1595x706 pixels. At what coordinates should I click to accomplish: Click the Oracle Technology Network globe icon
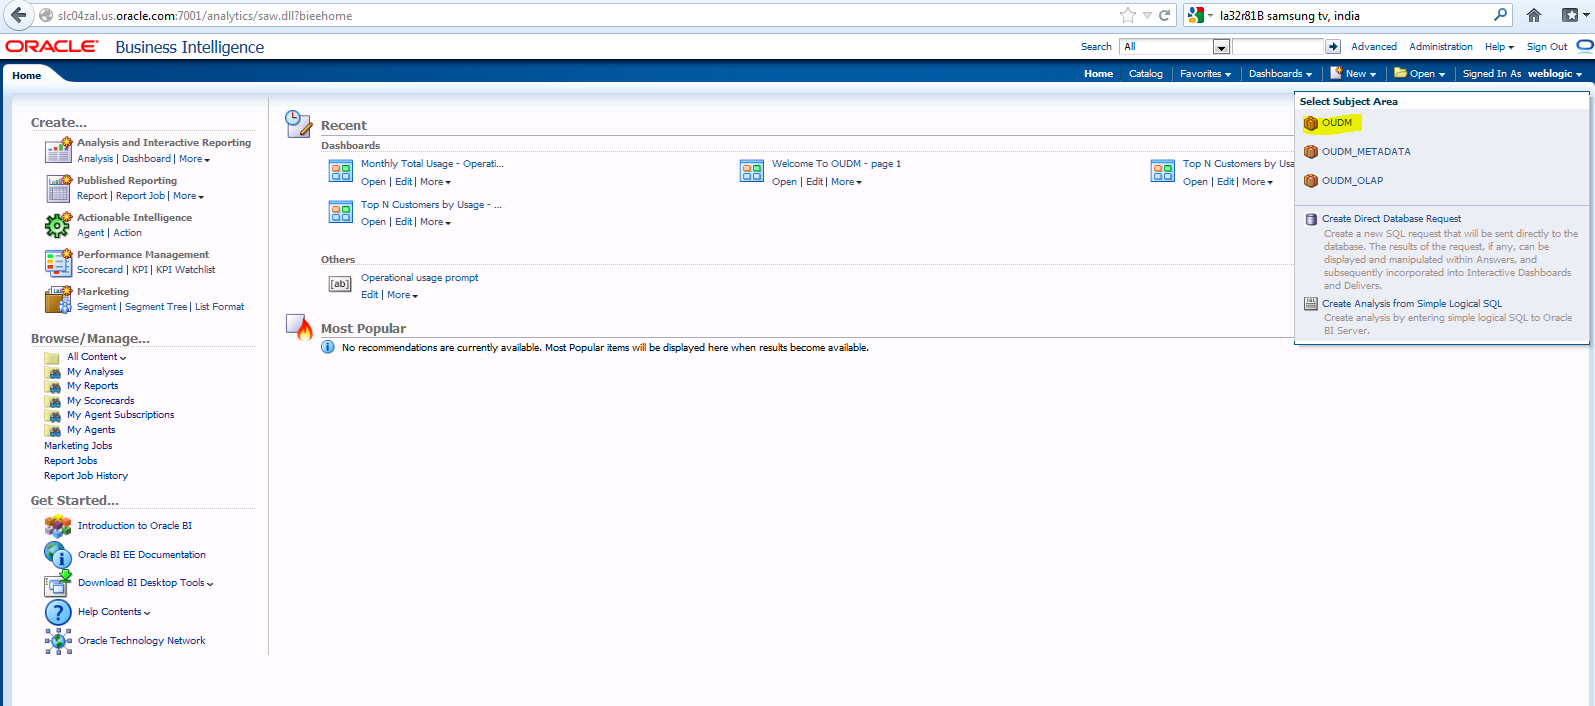coord(58,641)
